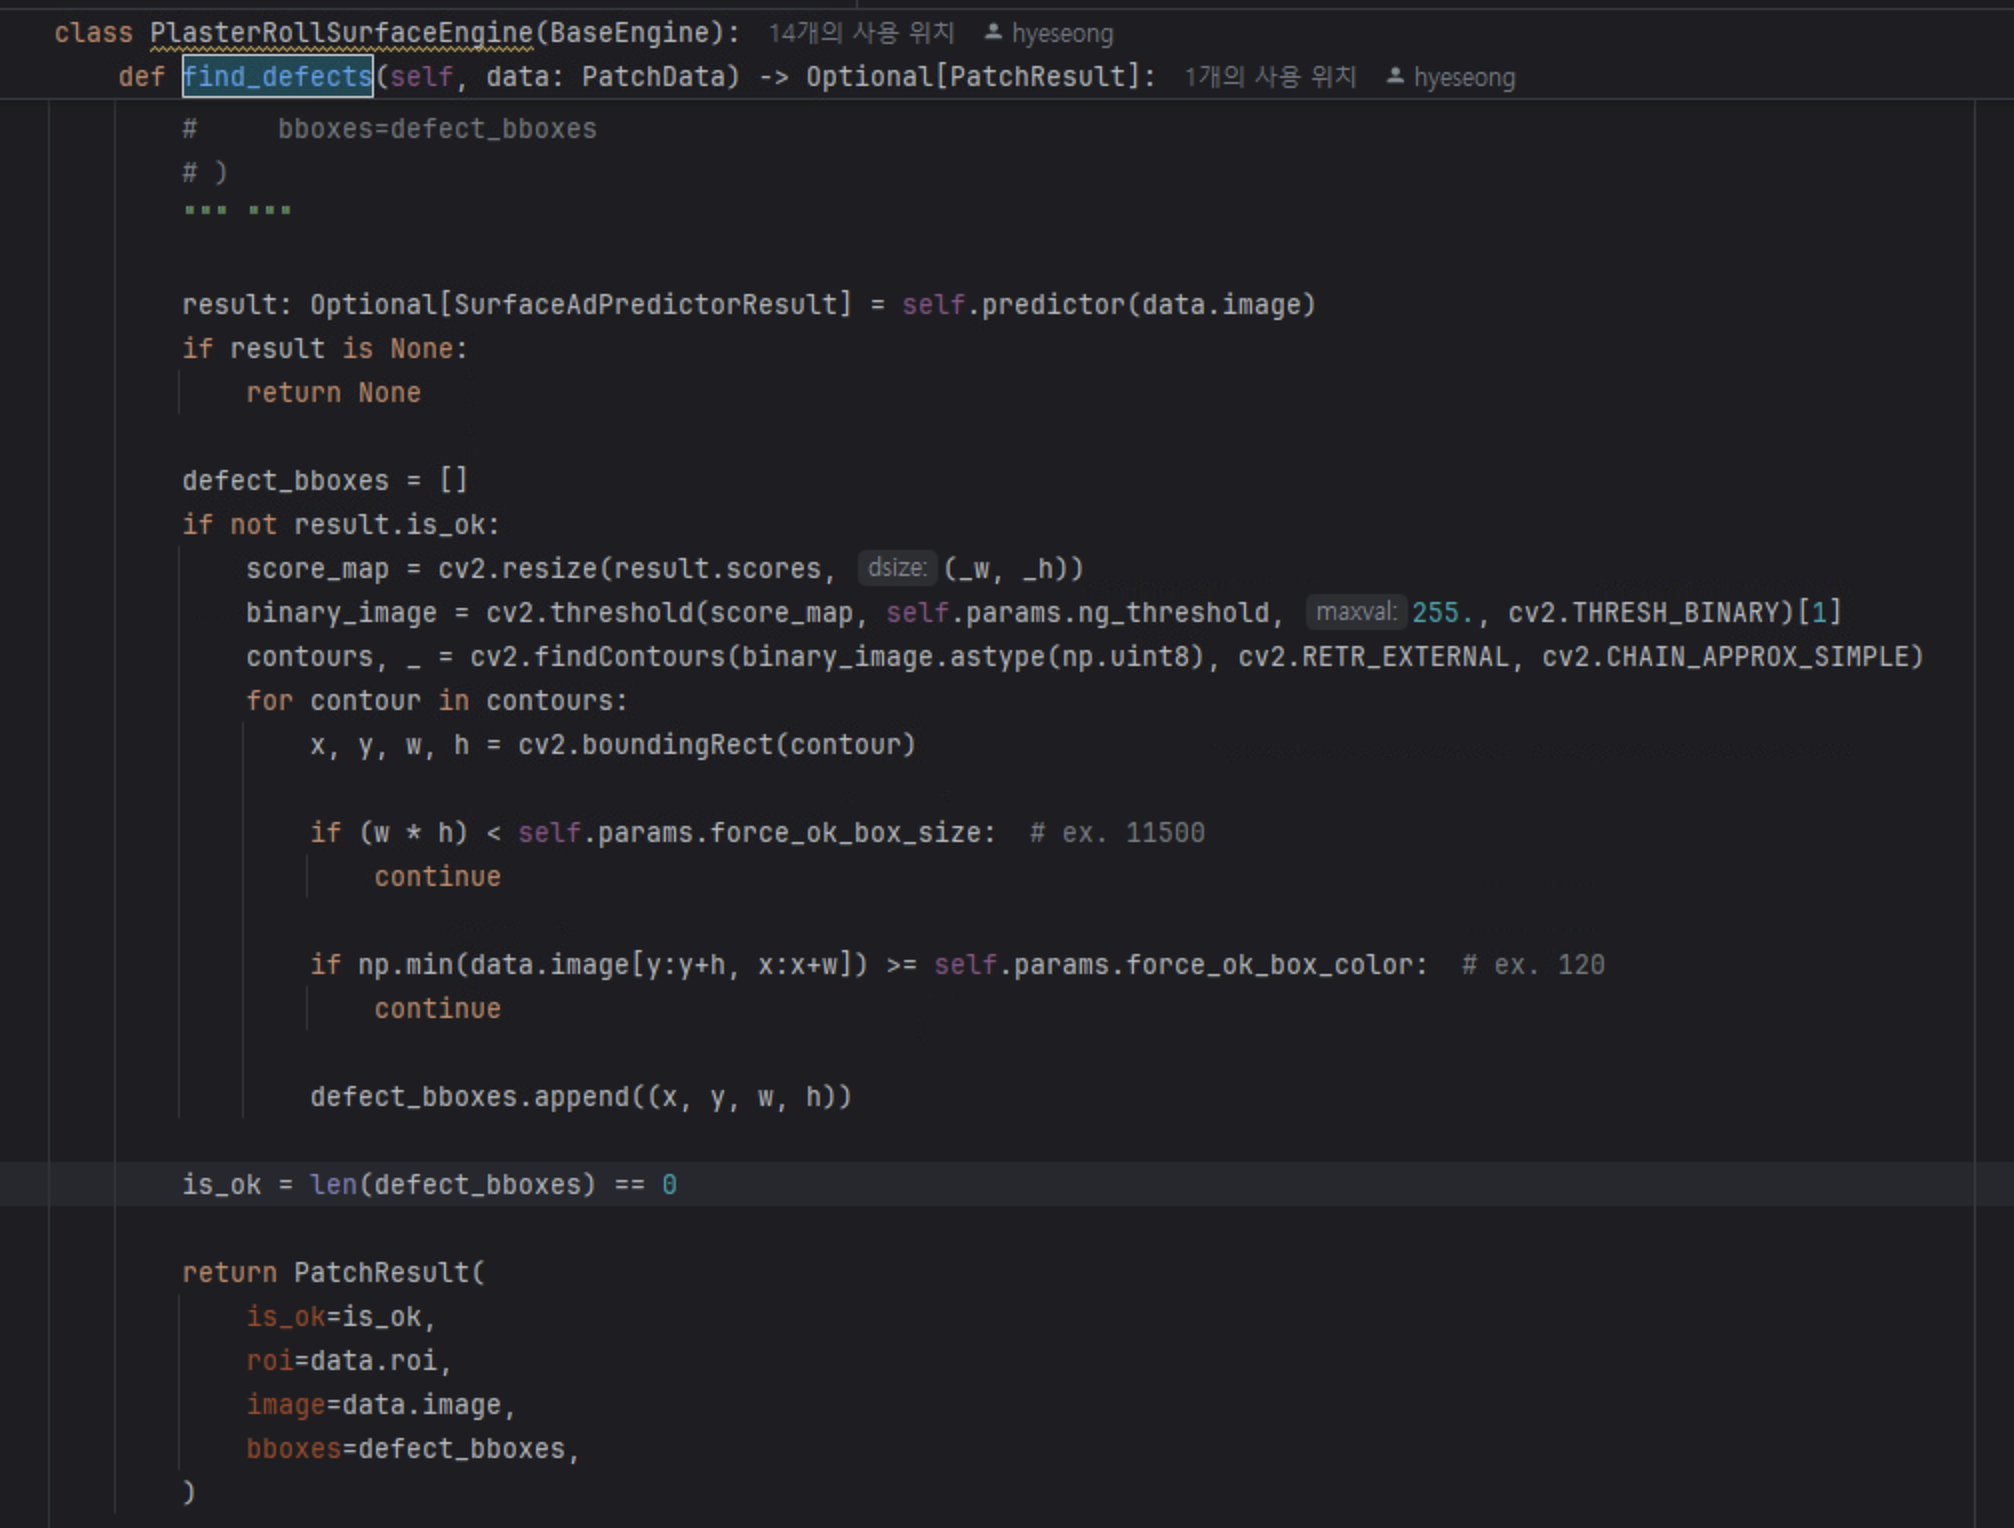Click PlasterRollSurfaceEngine class name
This screenshot has height=1528, width=2014.
coord(342,33)
